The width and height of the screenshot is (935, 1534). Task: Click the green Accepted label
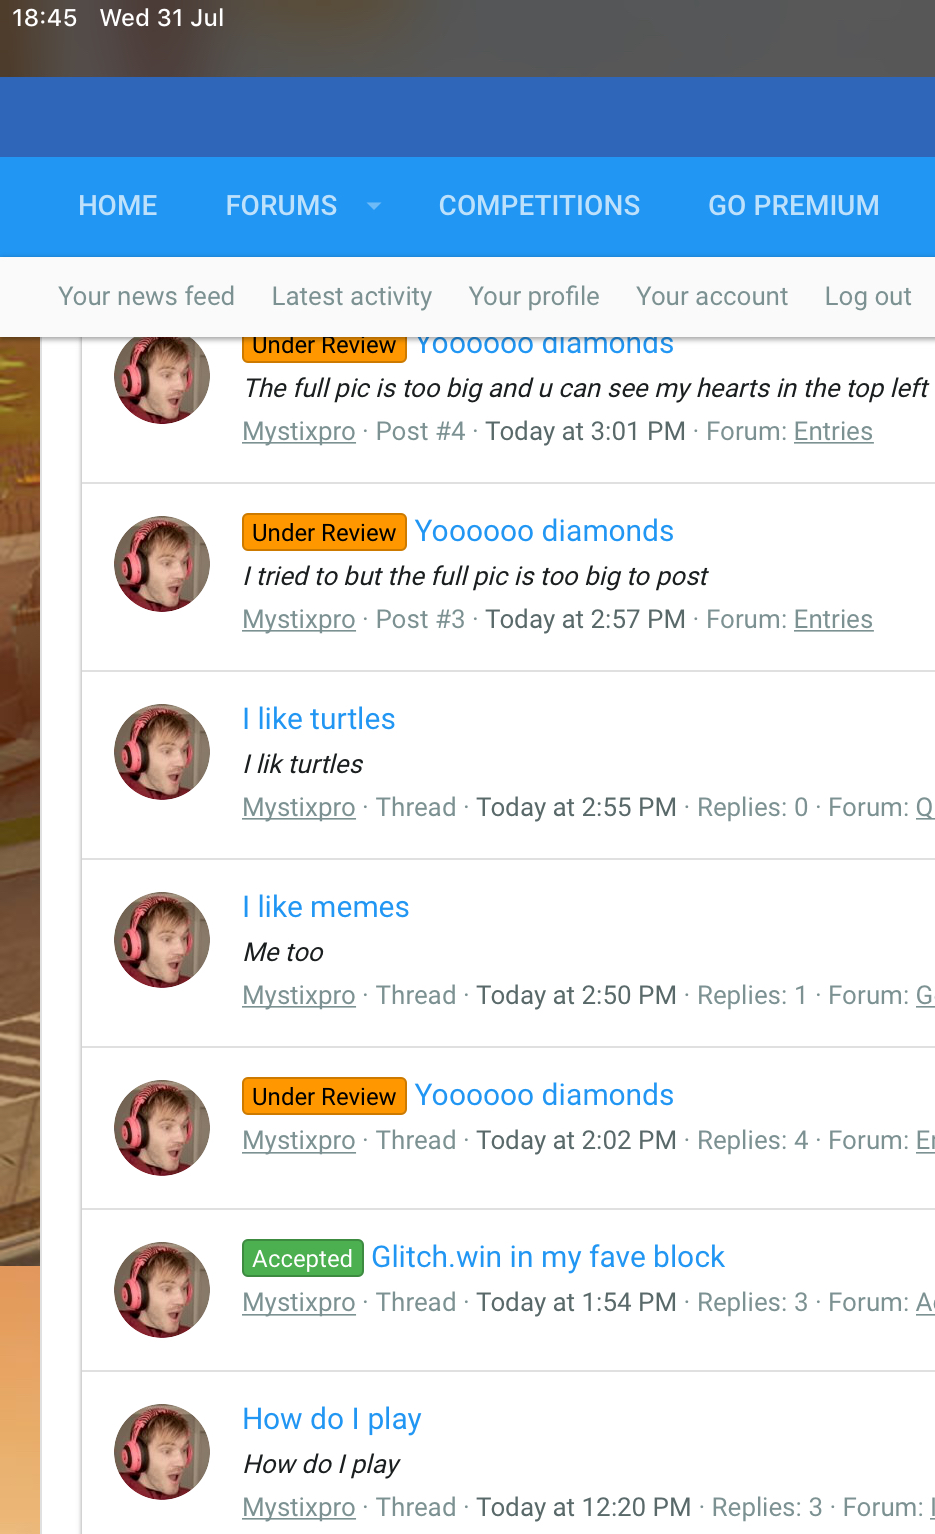point(302,1258)
